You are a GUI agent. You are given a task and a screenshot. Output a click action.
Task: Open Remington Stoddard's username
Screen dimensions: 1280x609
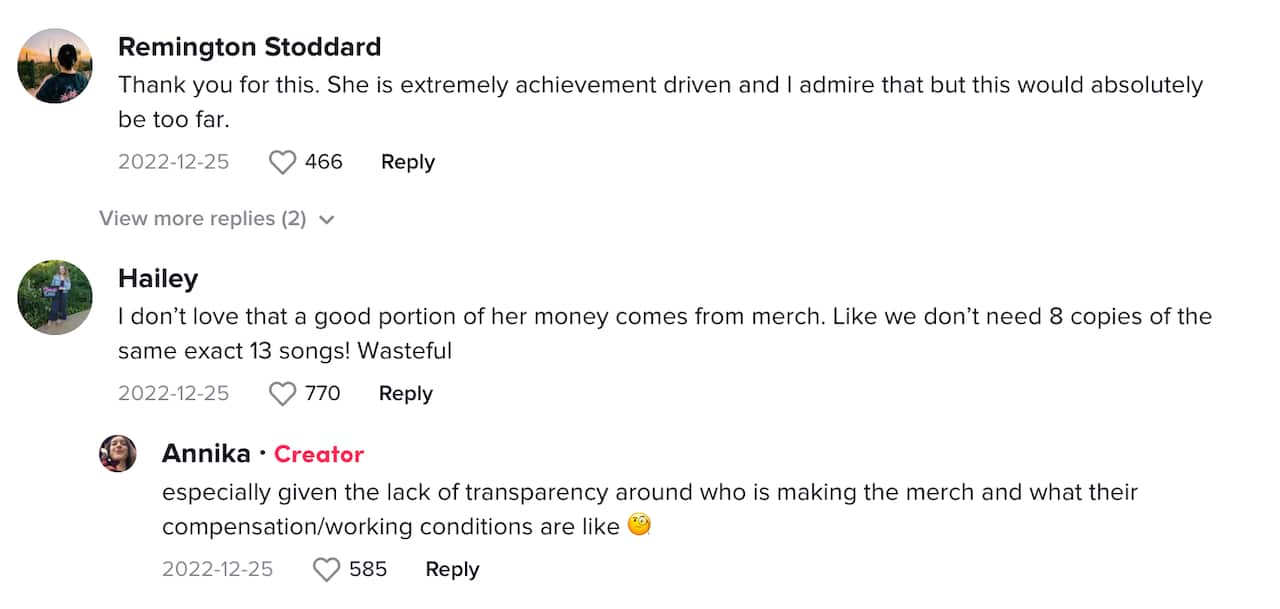250,46
